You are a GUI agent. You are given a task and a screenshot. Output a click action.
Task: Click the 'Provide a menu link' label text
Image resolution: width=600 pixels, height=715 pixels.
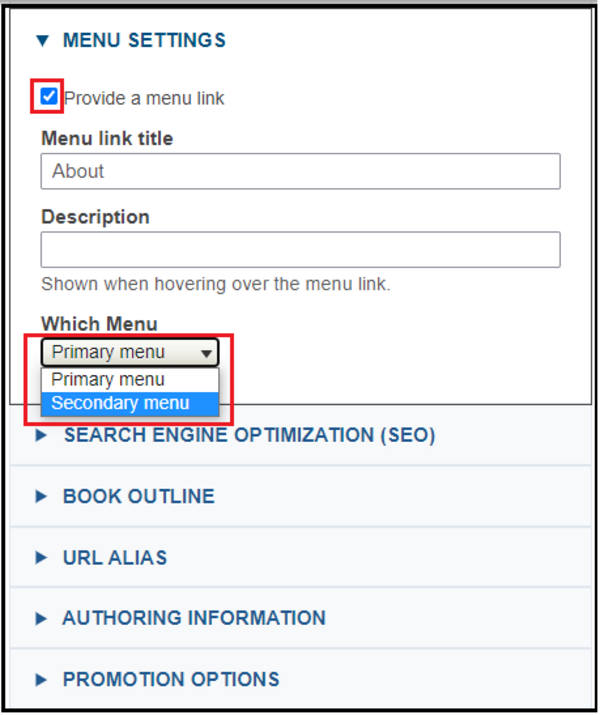click(x=144, y=98)
